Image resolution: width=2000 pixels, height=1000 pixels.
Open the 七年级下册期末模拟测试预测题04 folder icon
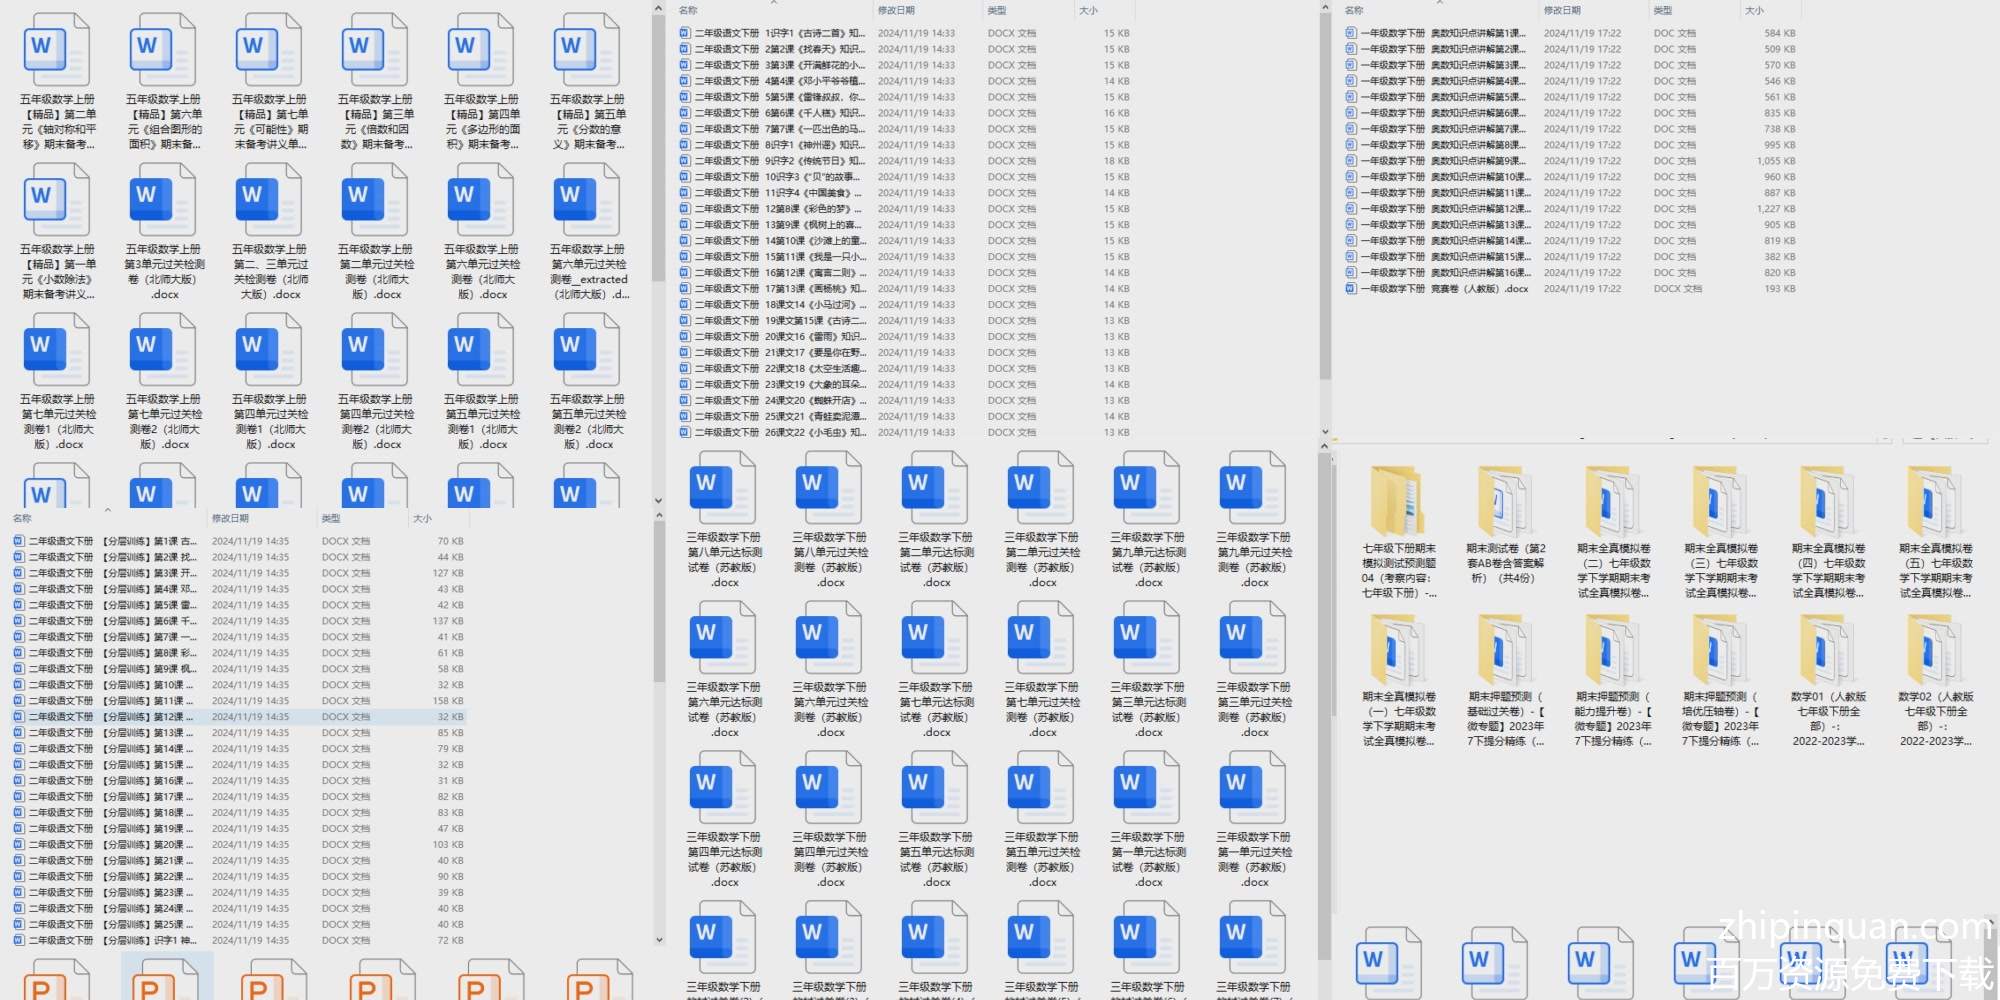click(x=1398, y=502)
